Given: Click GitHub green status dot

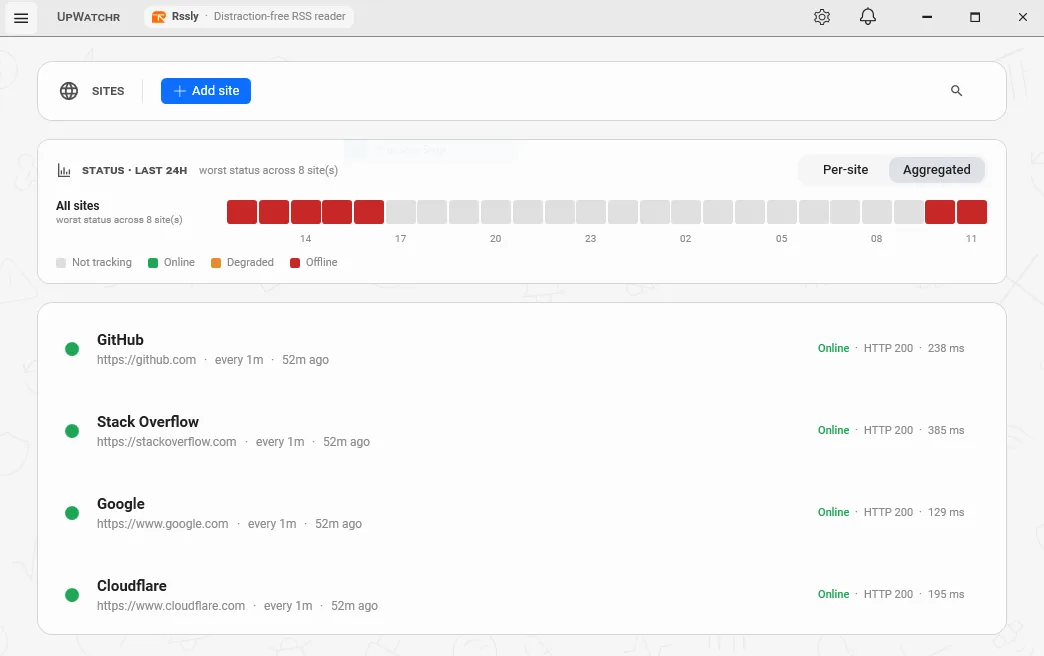Looking at the screenshot, I should pos(72,349).
